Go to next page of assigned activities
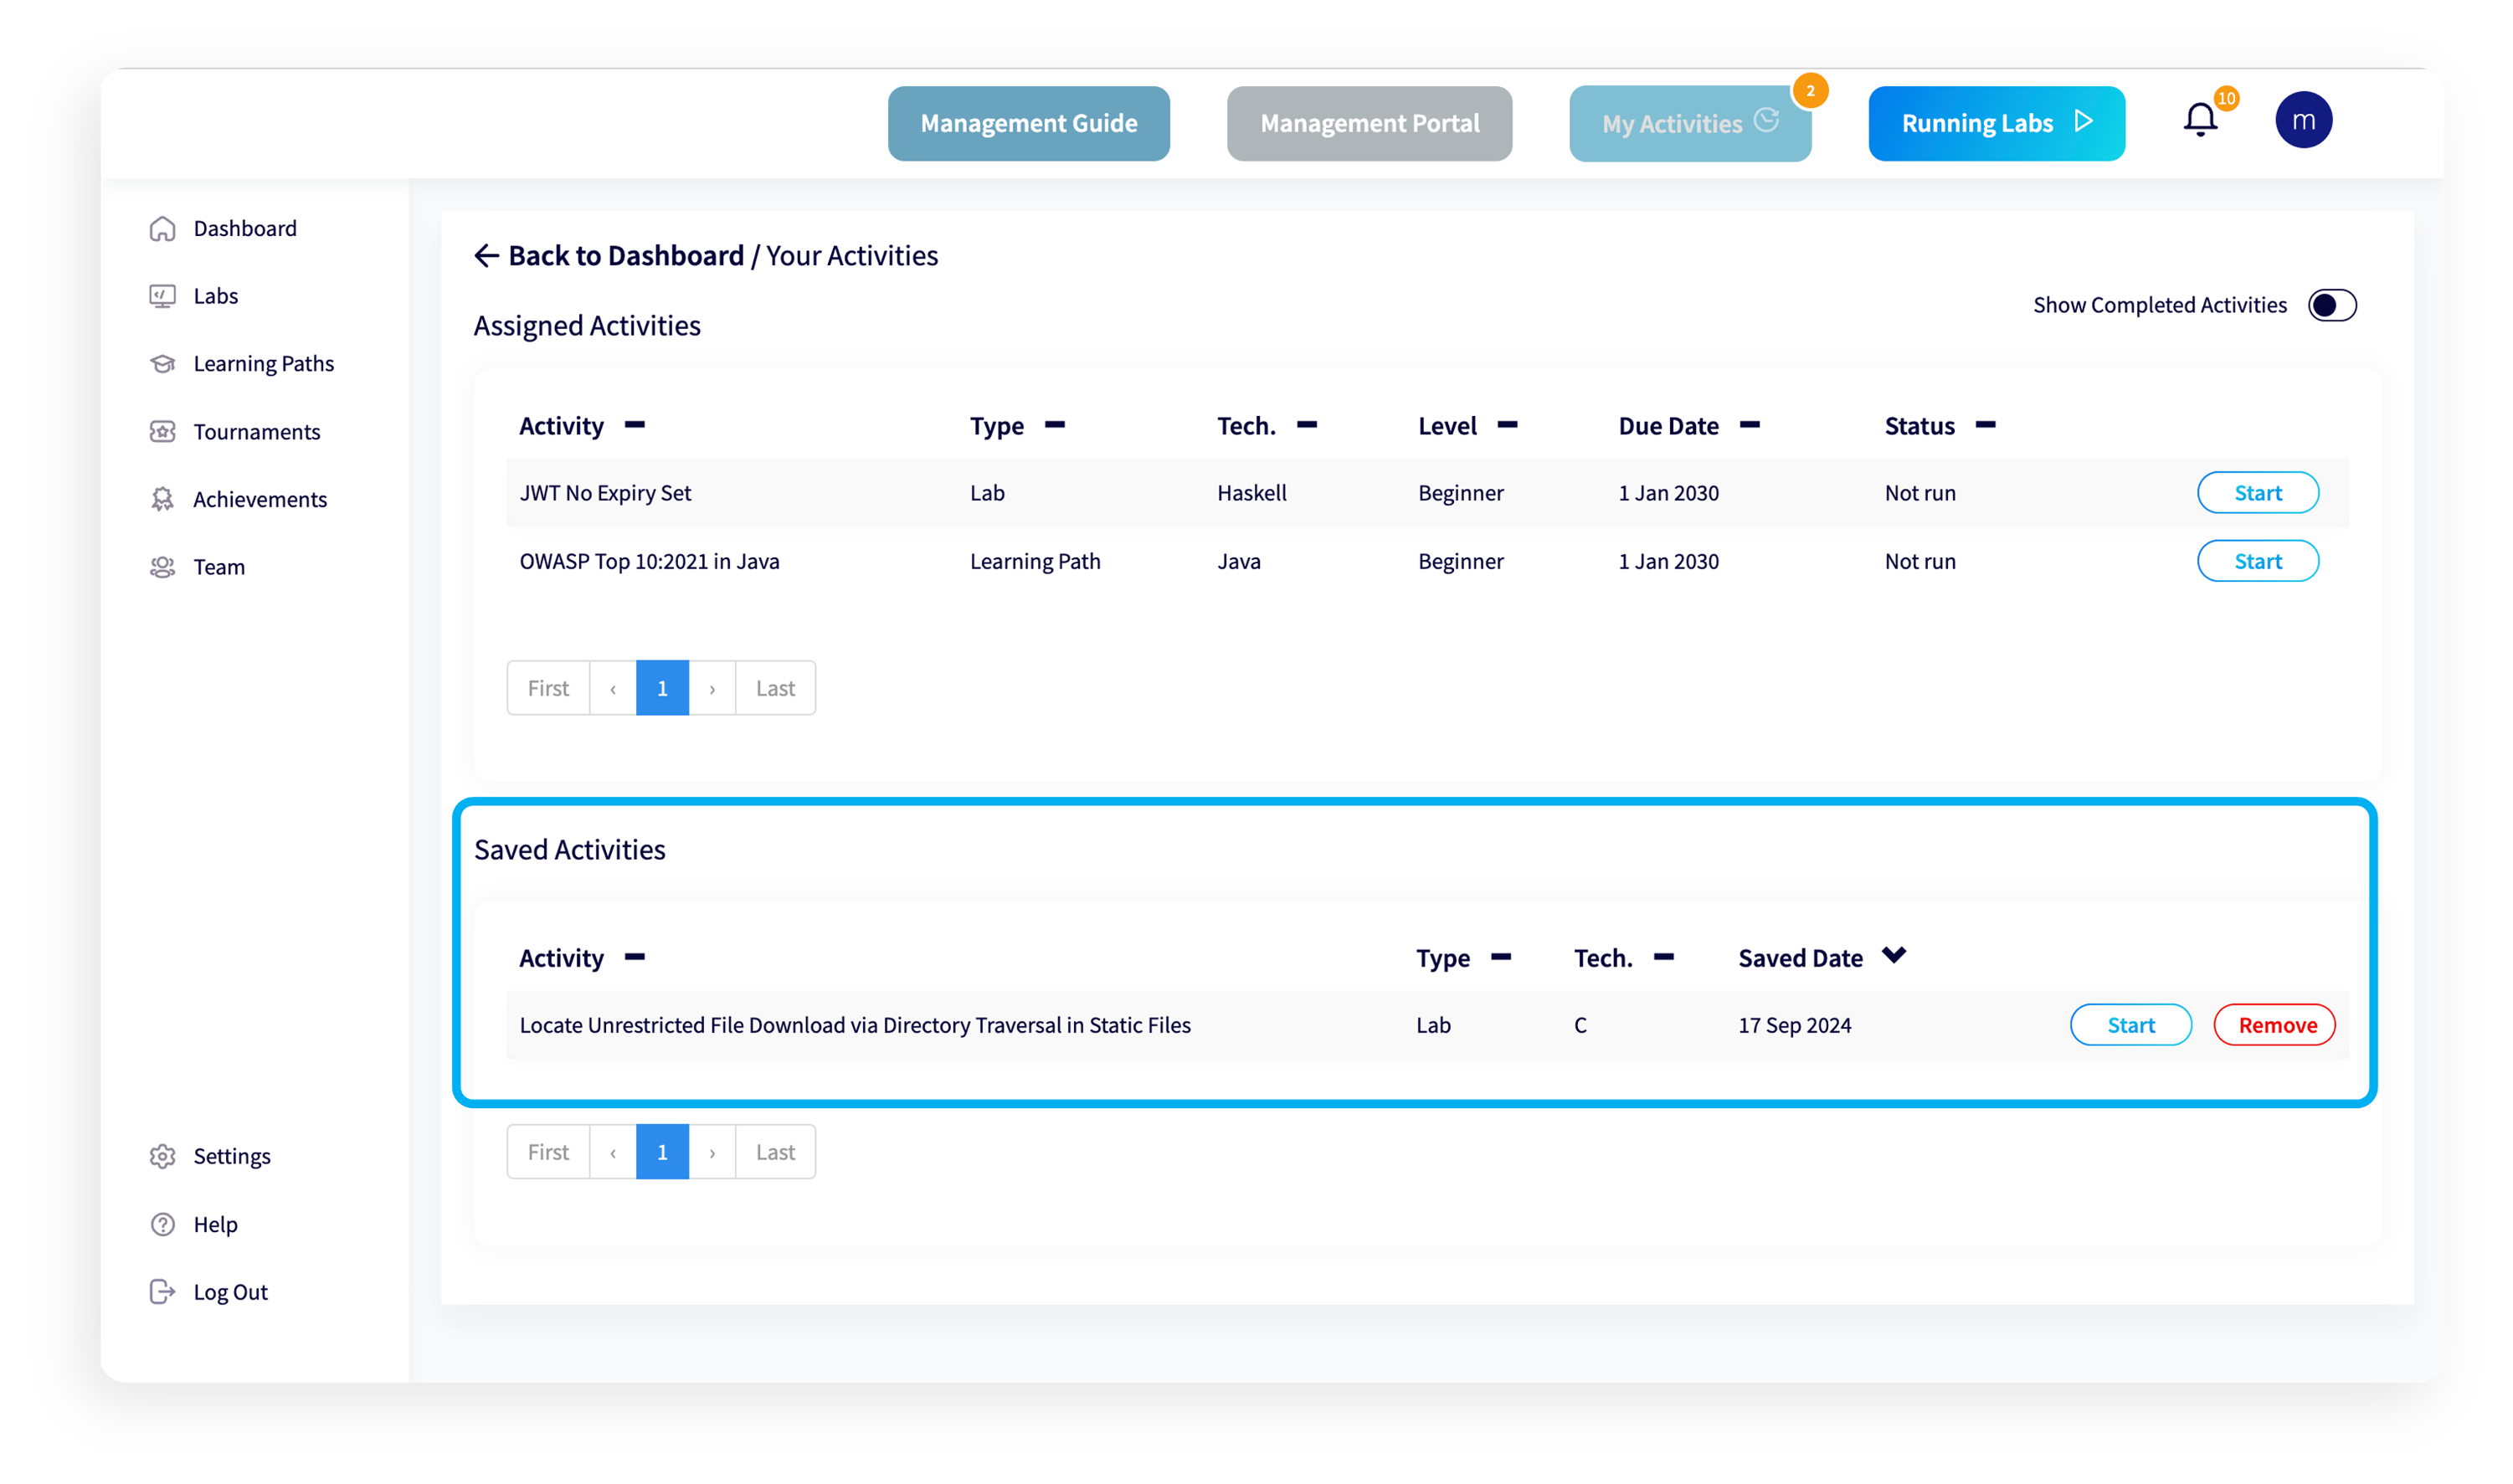2513x1484 pixels. [712, 688]
